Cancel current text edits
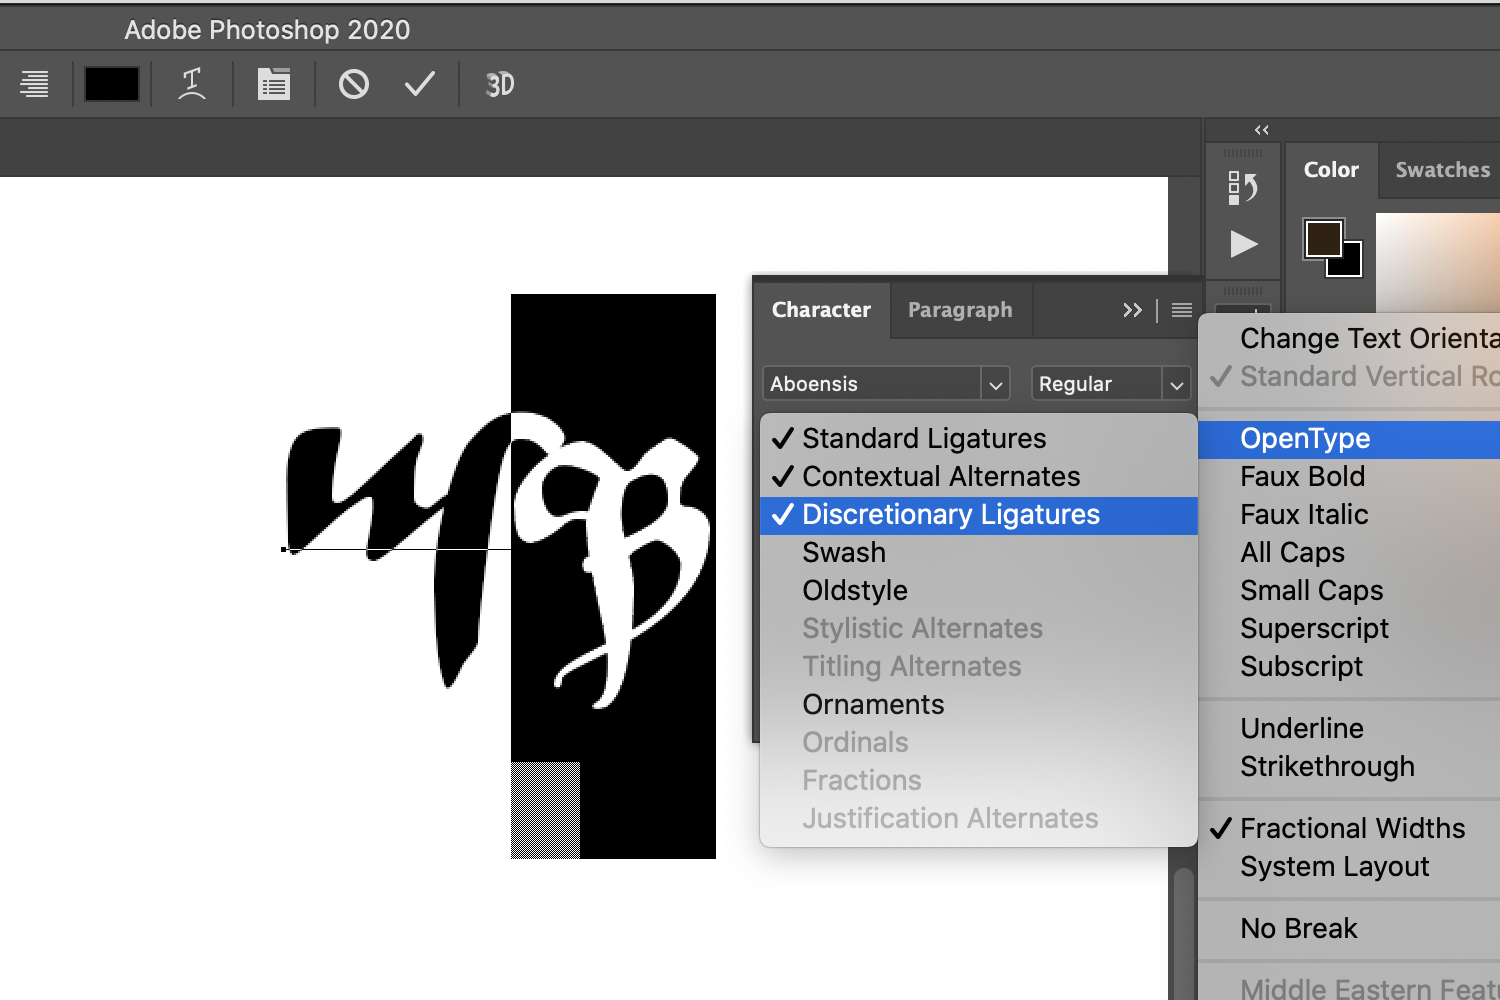The image size is (1500, 1000). pos(354,85)
